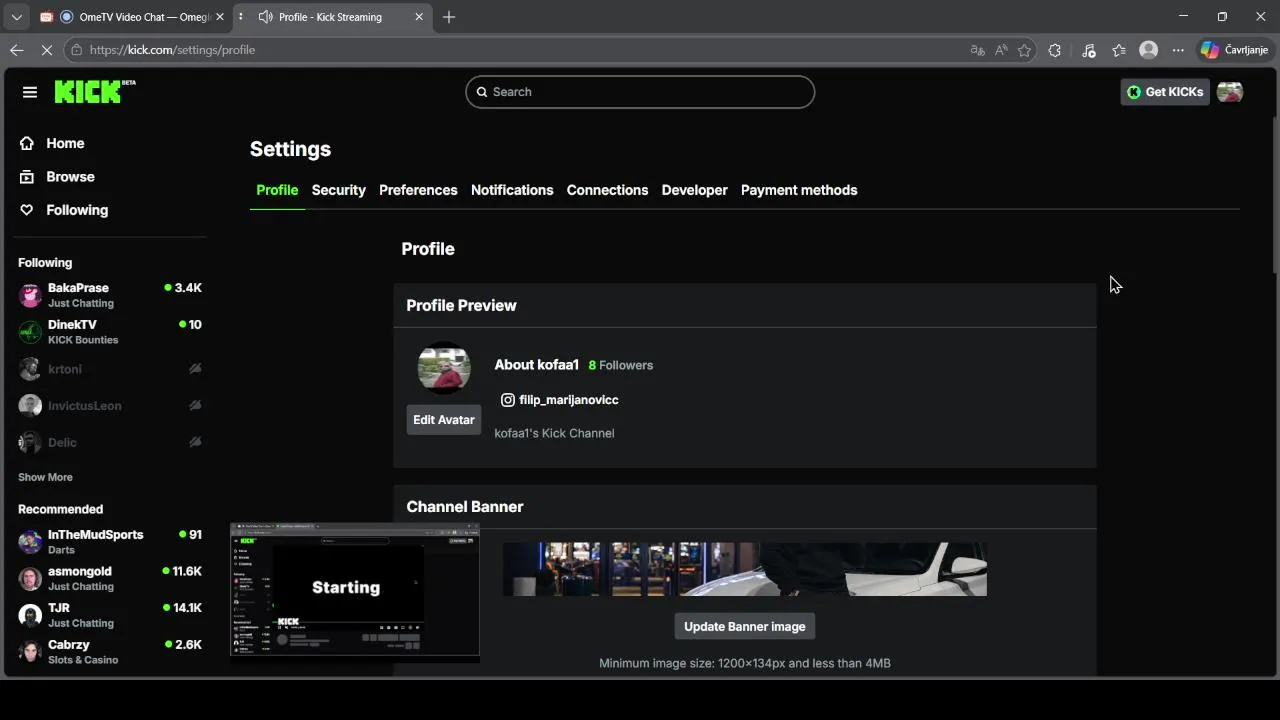The width and height of the screenshot is (1280, 720).
Task: Open the account avatar menu top right
Action: (x=1230, y=92)
